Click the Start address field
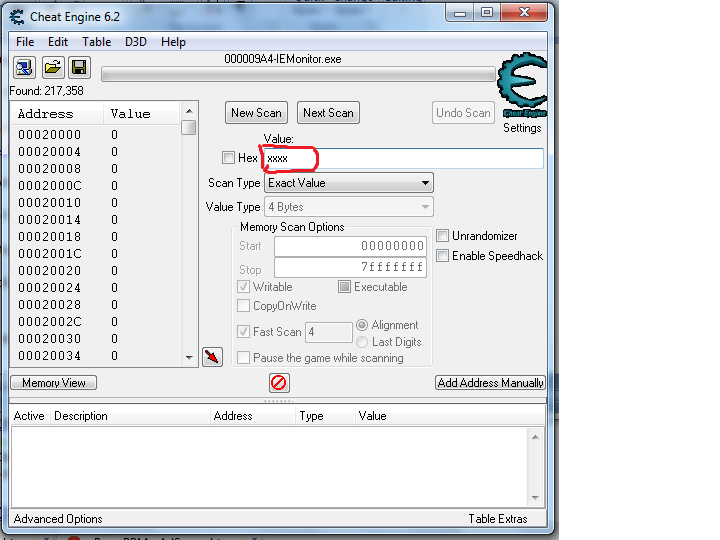 pos(350,246)
